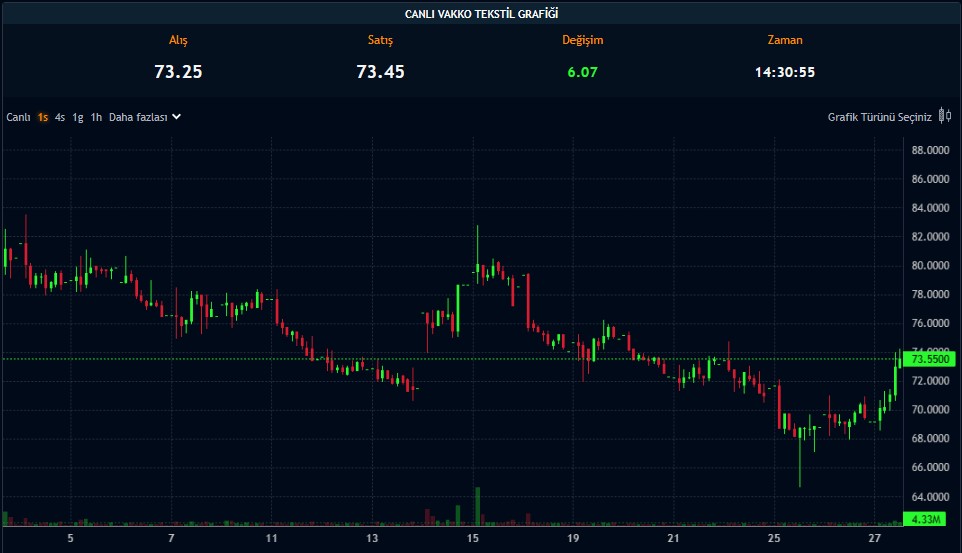Click the Satış price value 73.45

(x=380, y=72)
